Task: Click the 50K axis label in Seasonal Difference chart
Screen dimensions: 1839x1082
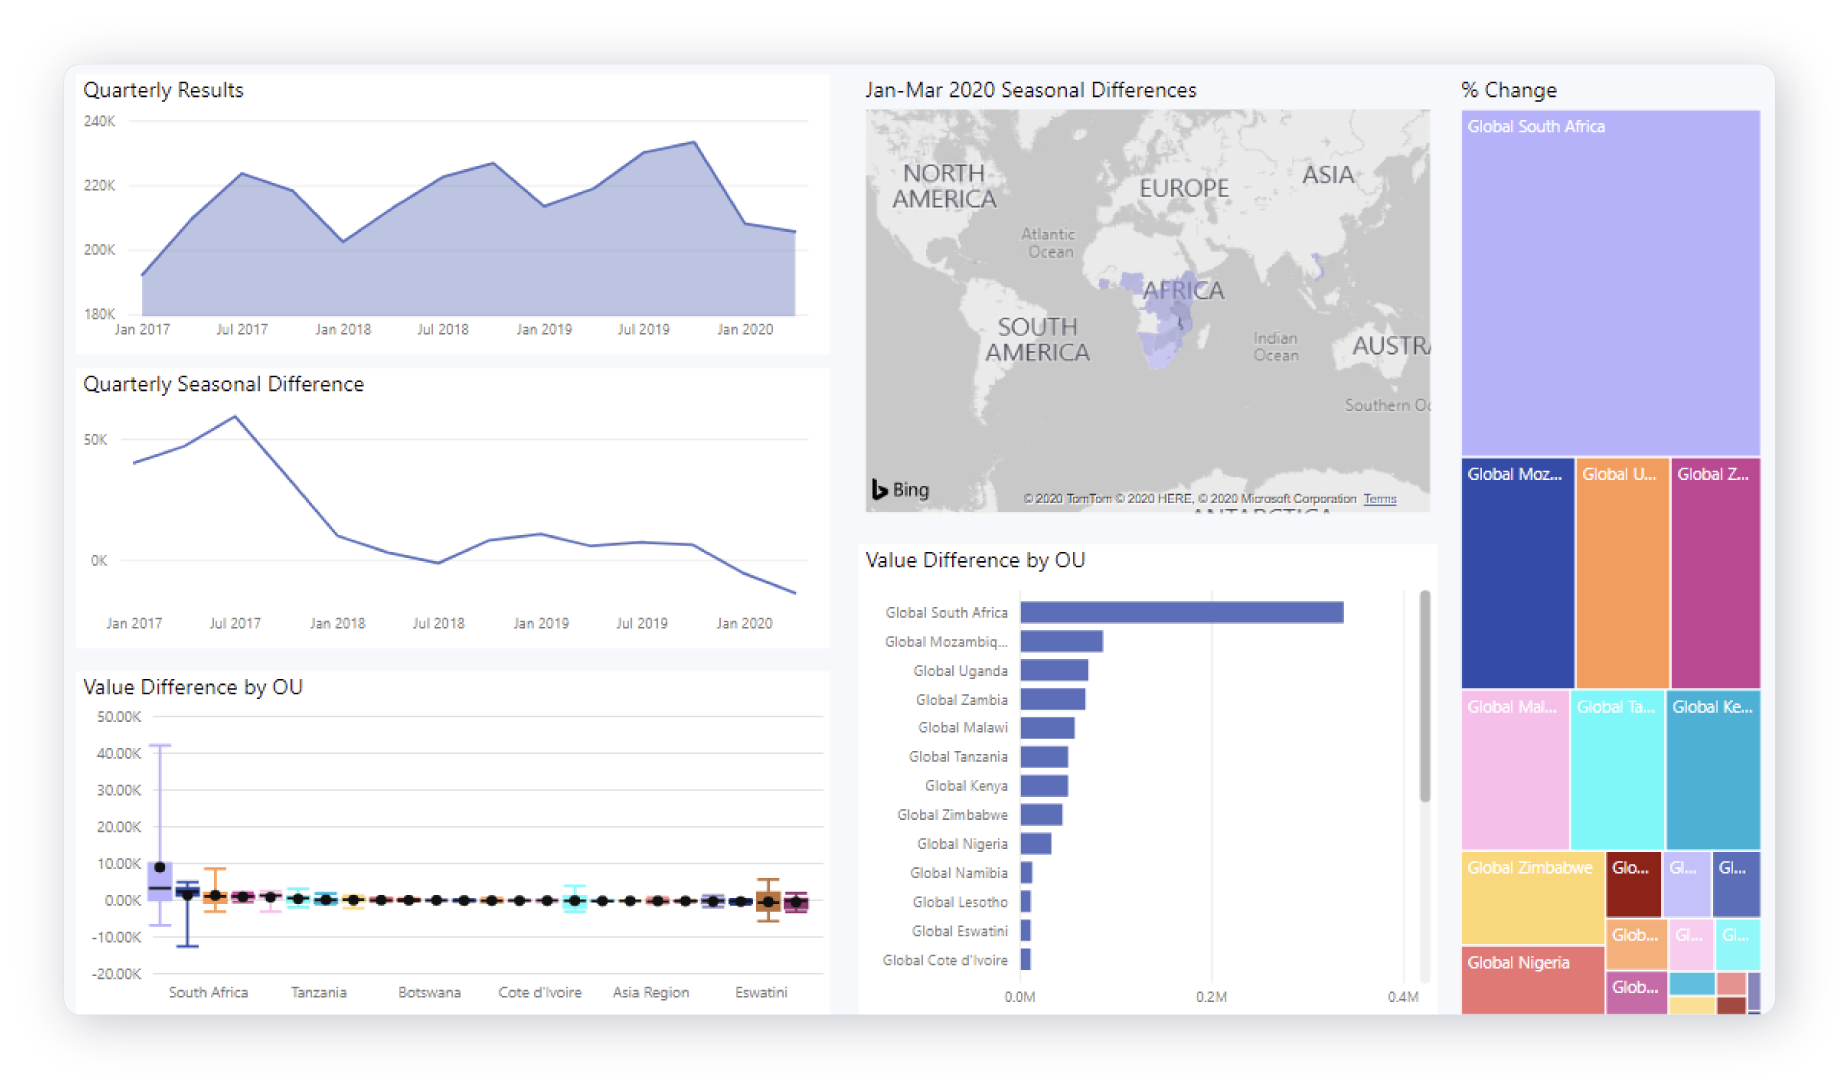Action: pos(95,440)
